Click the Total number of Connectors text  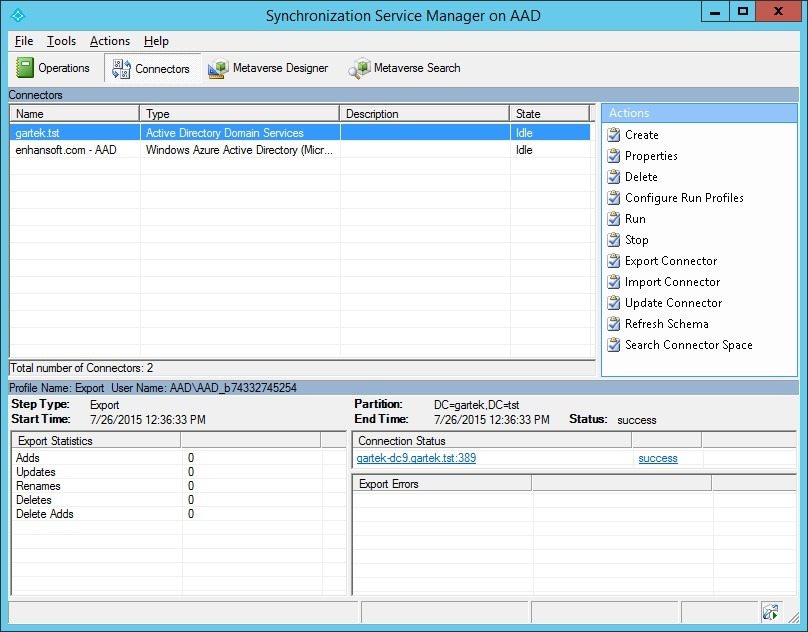point(81,368)
